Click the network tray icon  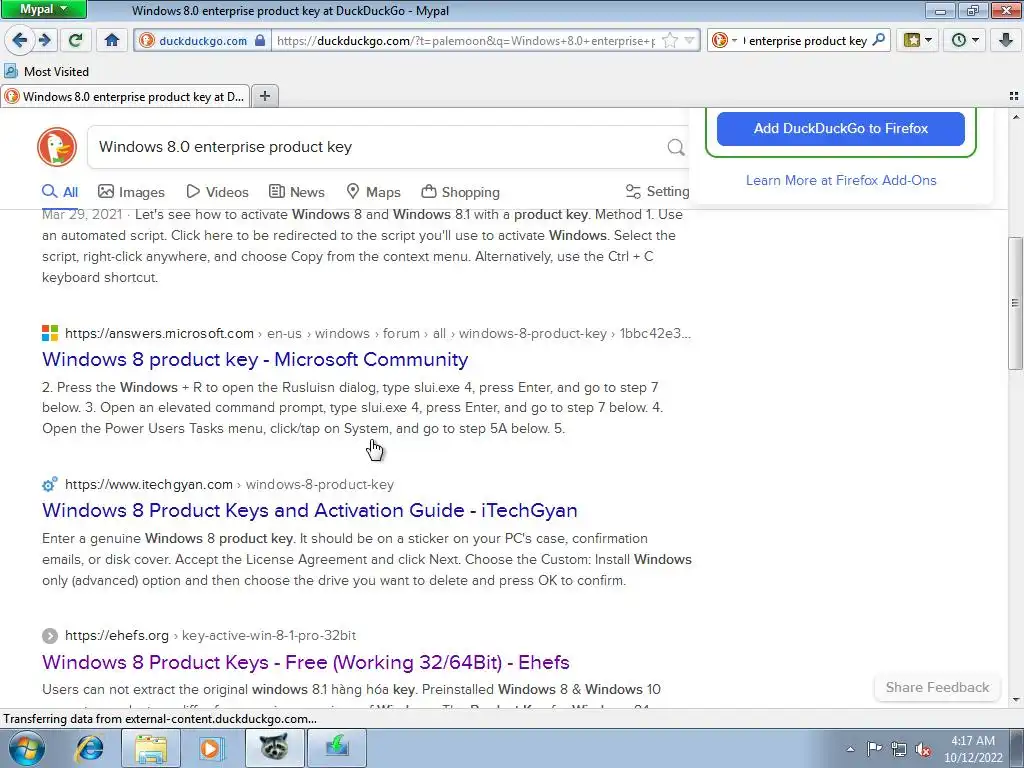899,749
